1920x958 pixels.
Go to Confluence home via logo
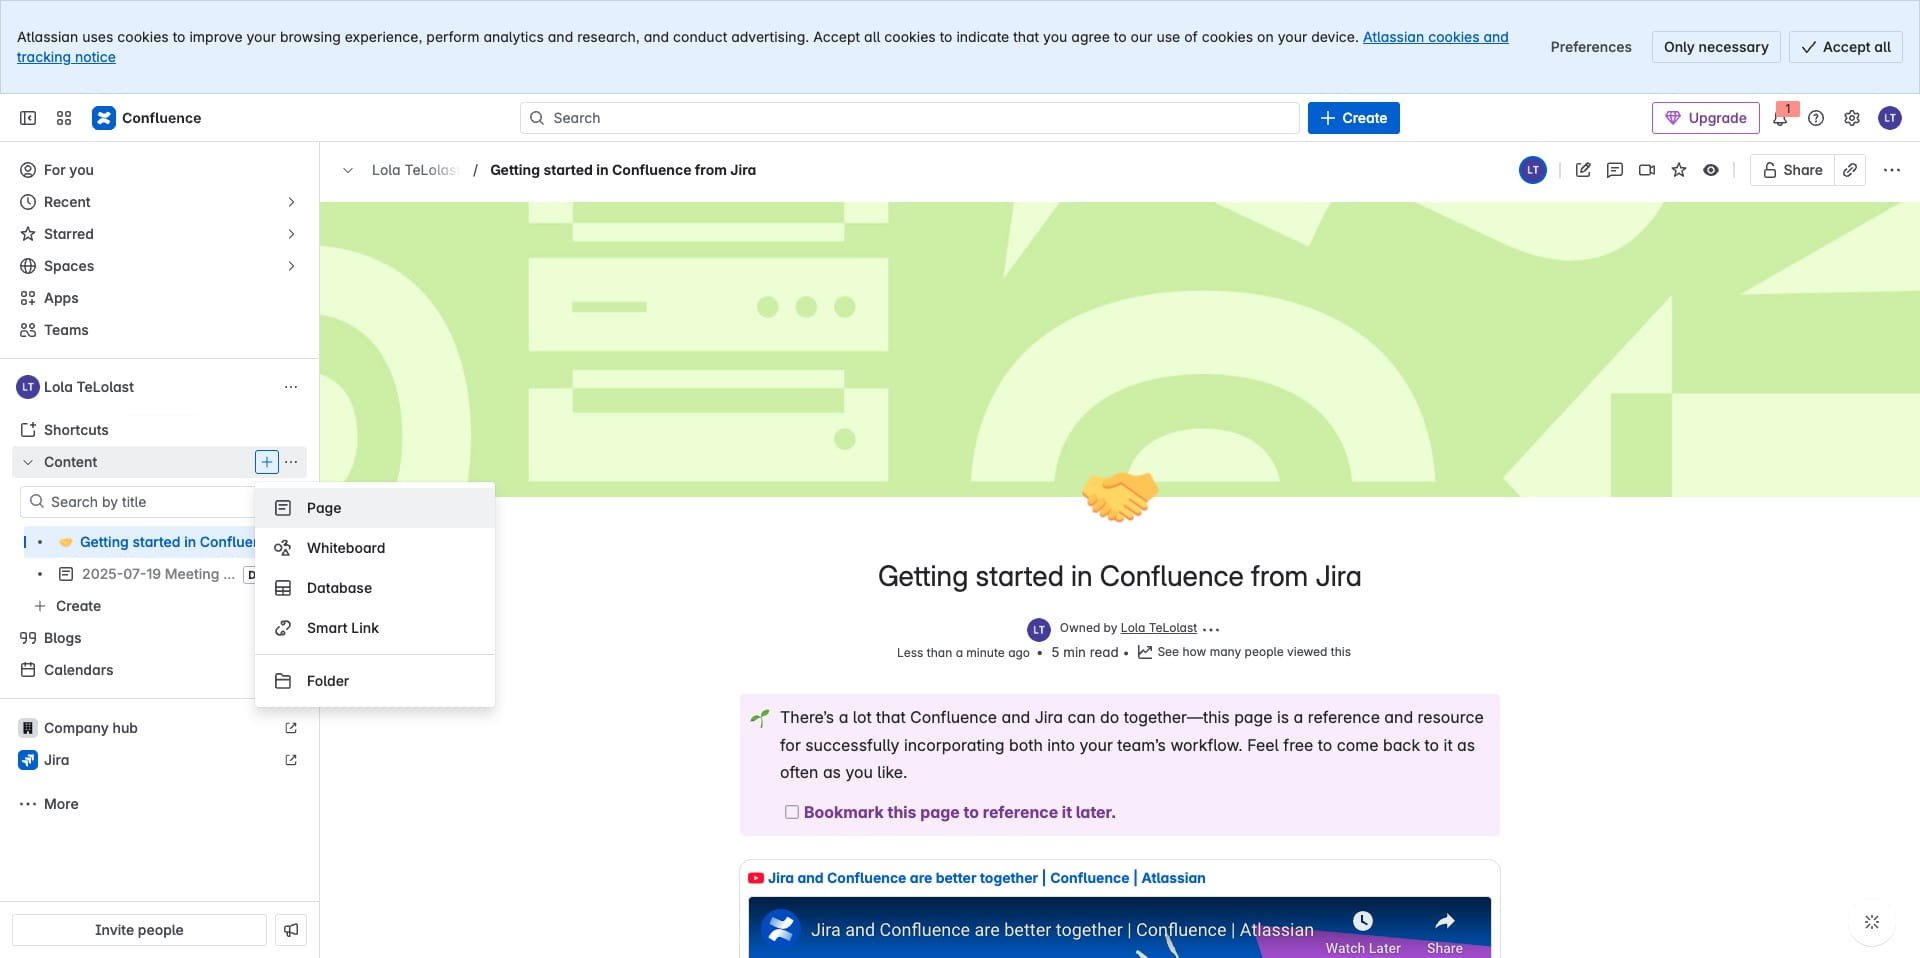click(147, 118)
